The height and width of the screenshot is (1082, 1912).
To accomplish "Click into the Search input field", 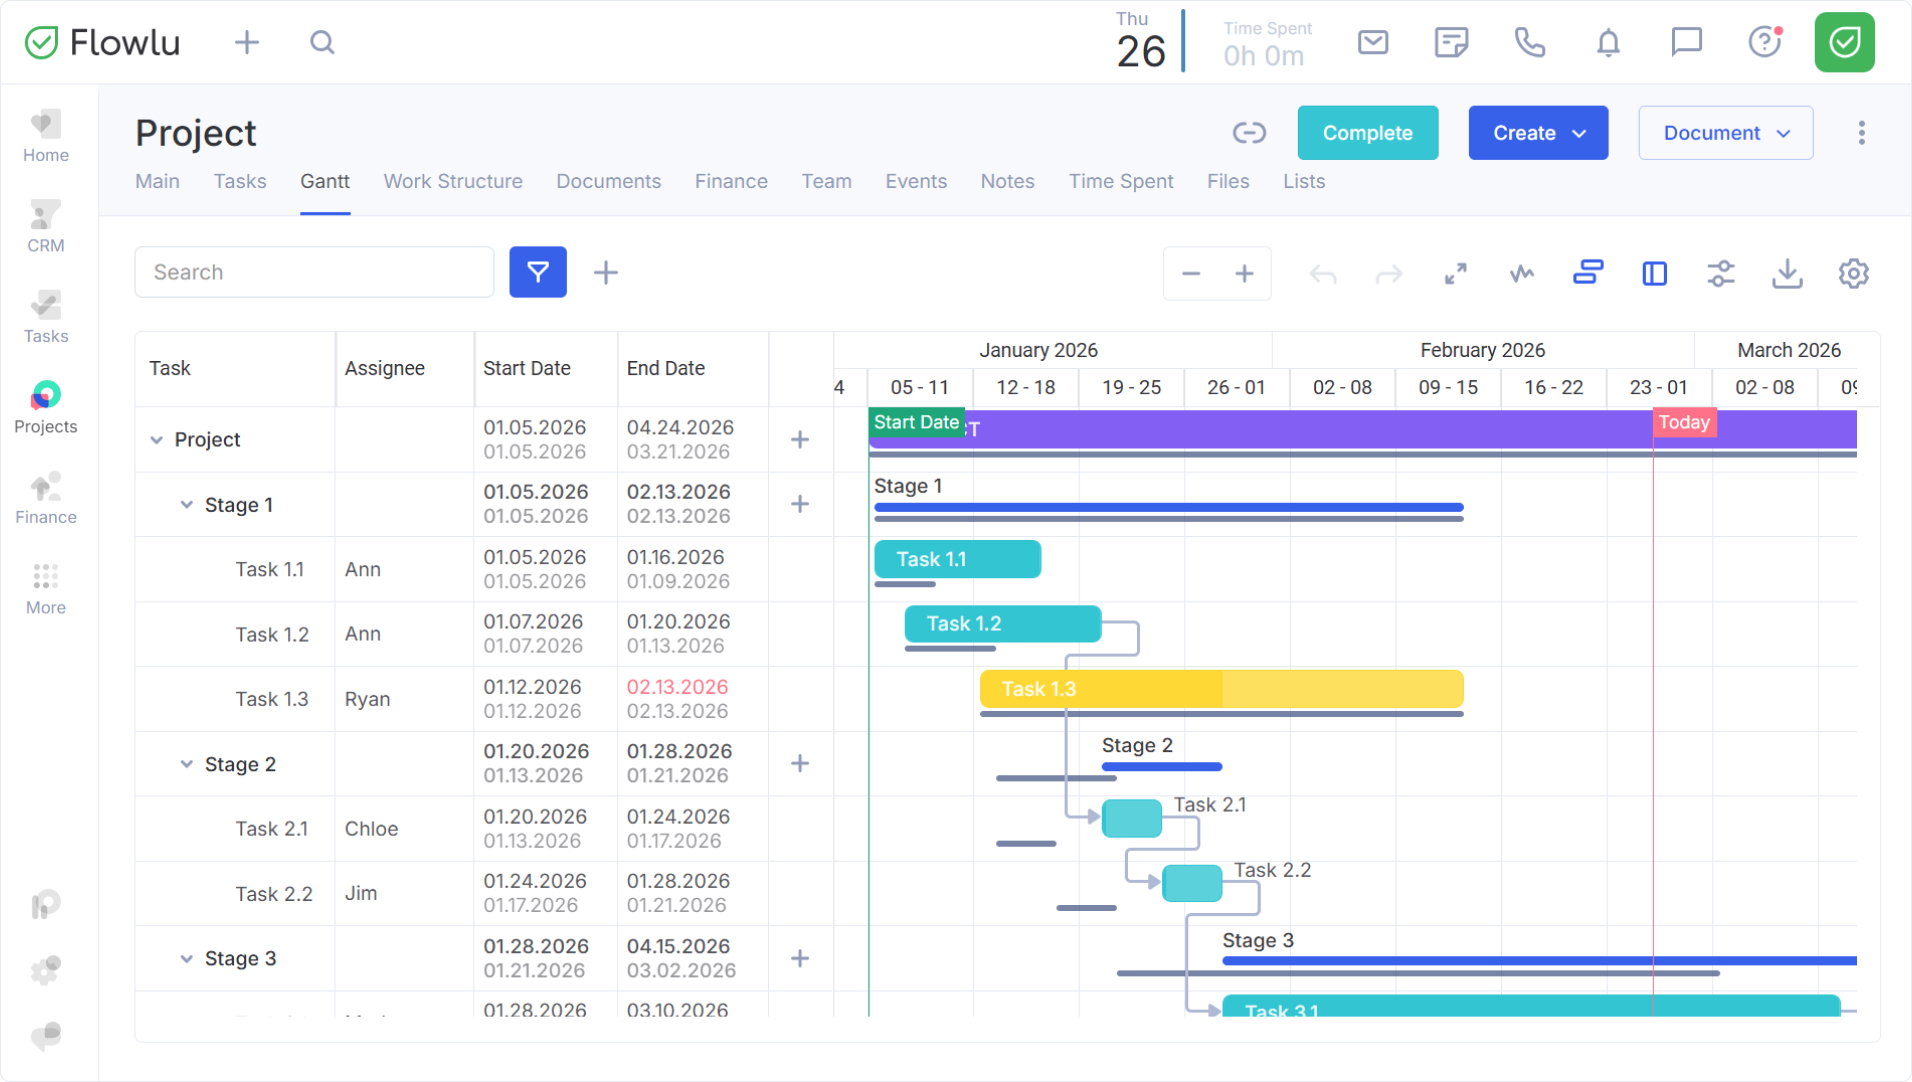I will [314, 272].
